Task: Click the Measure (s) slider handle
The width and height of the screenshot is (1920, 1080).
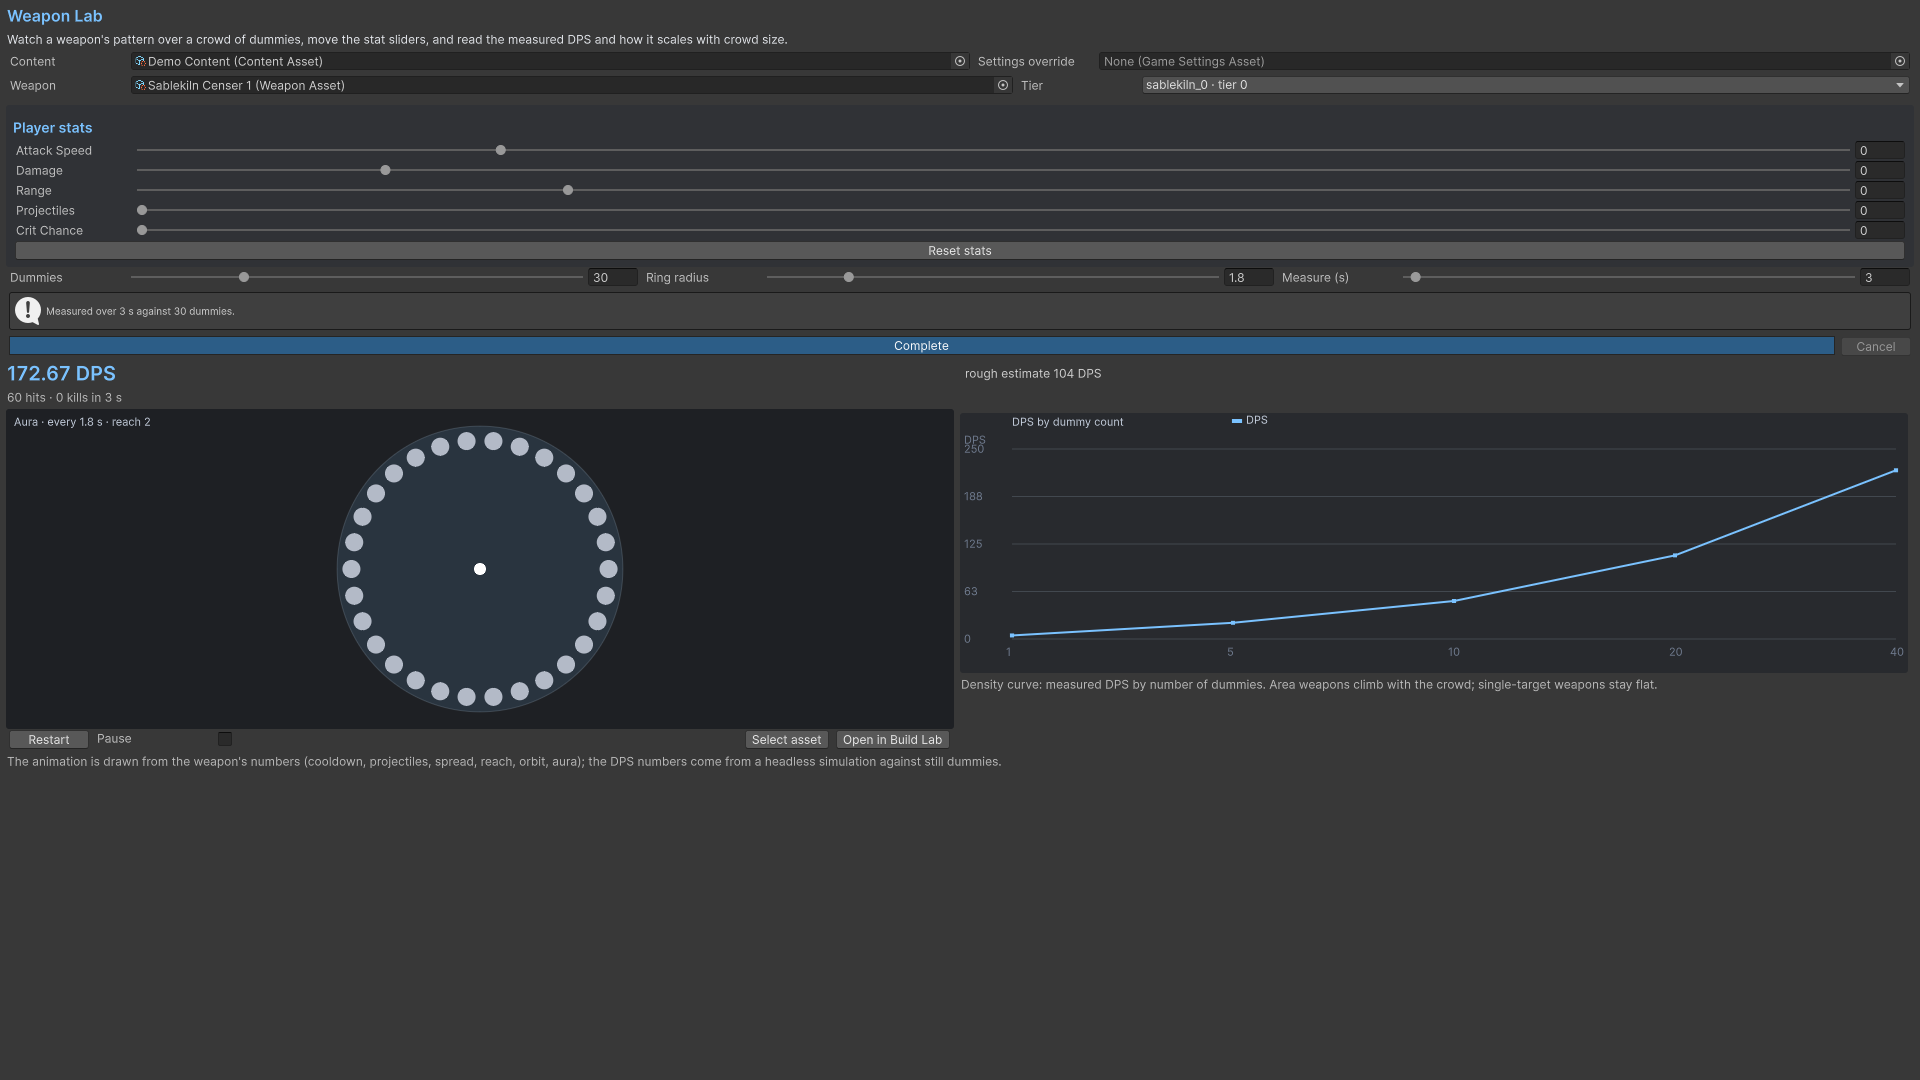Action: point(1416,277)
